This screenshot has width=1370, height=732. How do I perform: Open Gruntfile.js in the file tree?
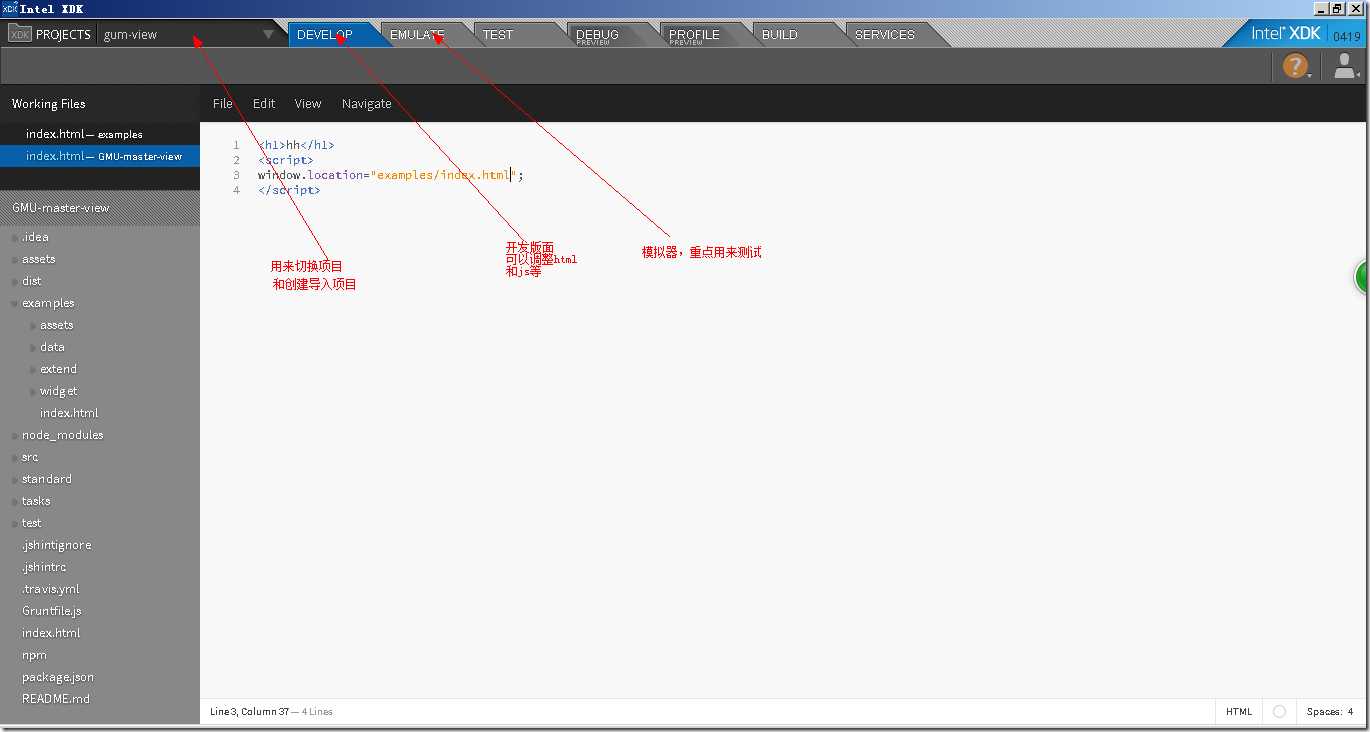tap(52, 611)
